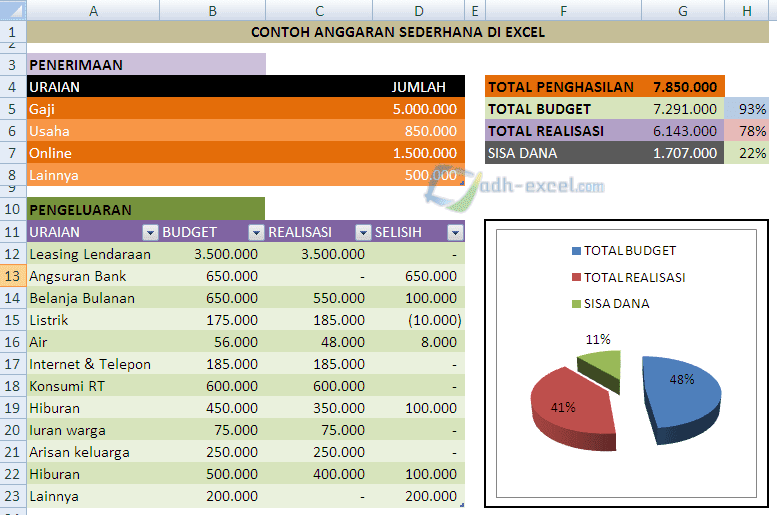Open the BUDGET column filter dropdown
Image resolution: width=777 pixels, height=515 pixels.
[256, 233]
